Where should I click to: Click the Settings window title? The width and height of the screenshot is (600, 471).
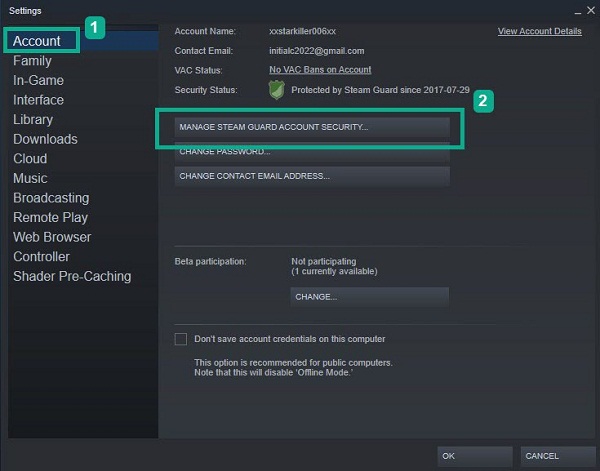(25, 11)
